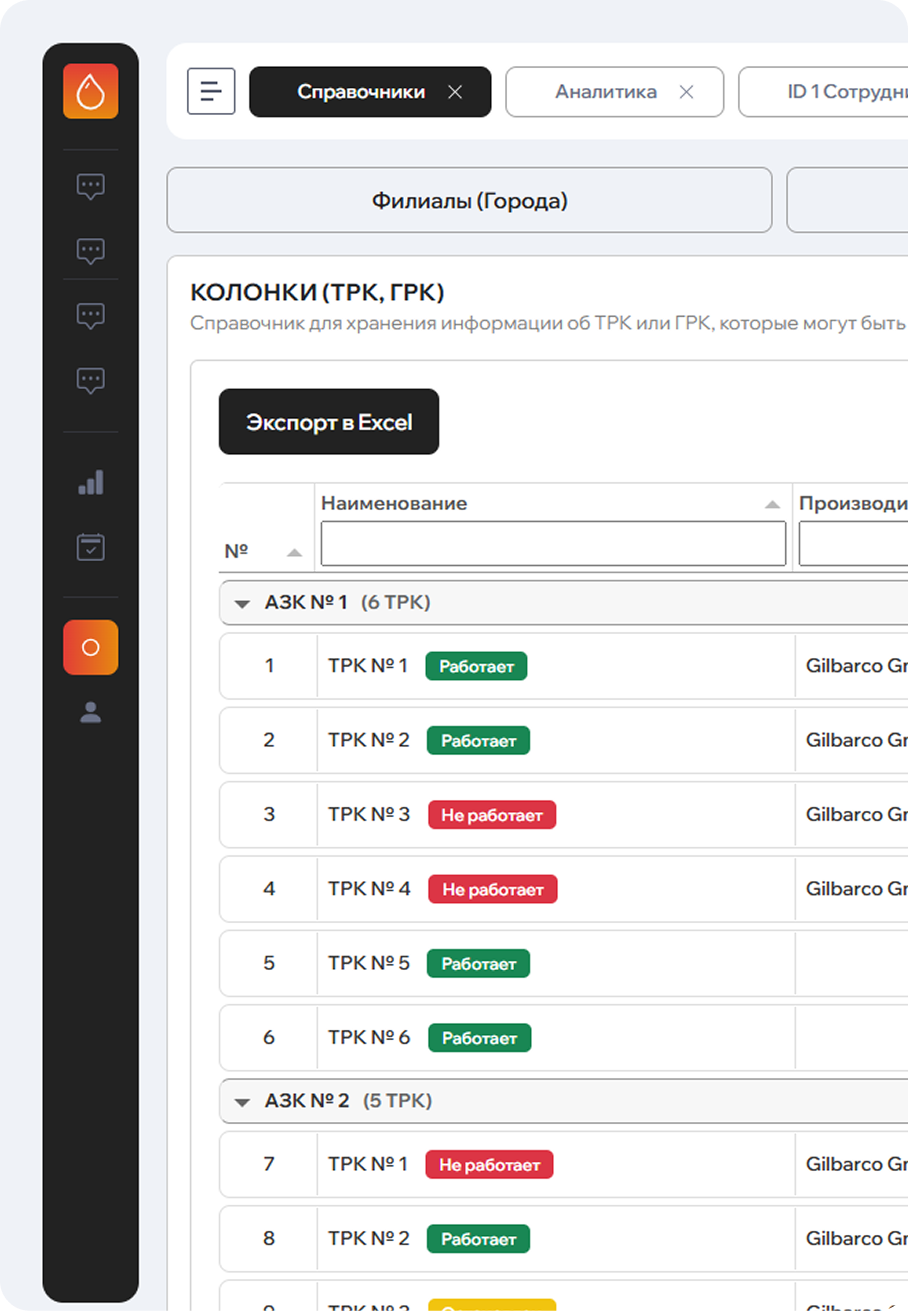Screen dimensions: 908x1311
Task: Sort by the № column arrow
Action: click(294, 552)
